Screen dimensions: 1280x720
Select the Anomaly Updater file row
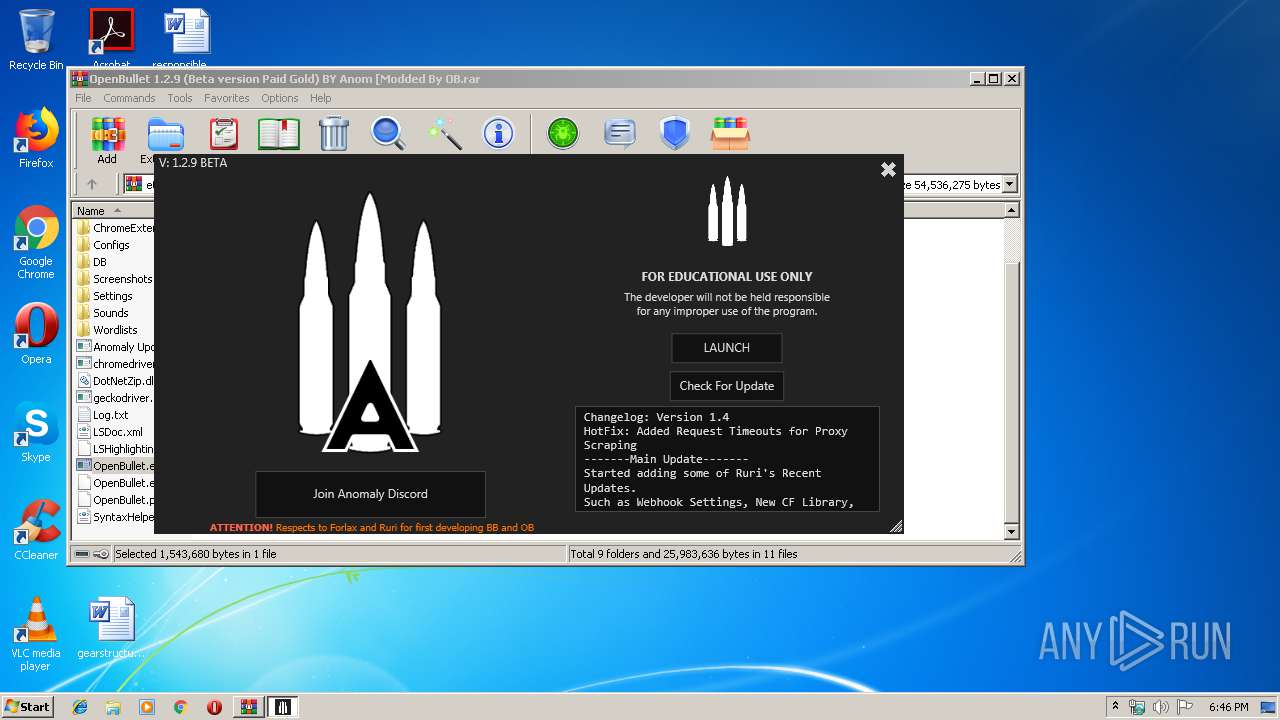coord(113,347)
